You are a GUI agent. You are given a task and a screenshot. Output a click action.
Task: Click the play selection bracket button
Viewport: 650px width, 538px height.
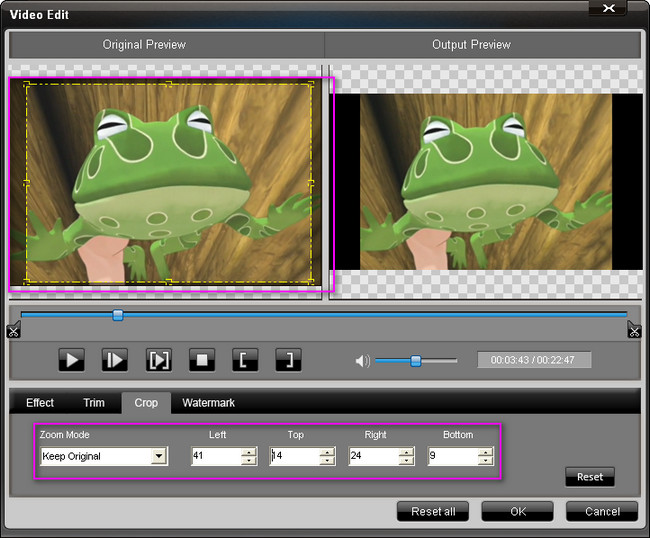[159, 360]
